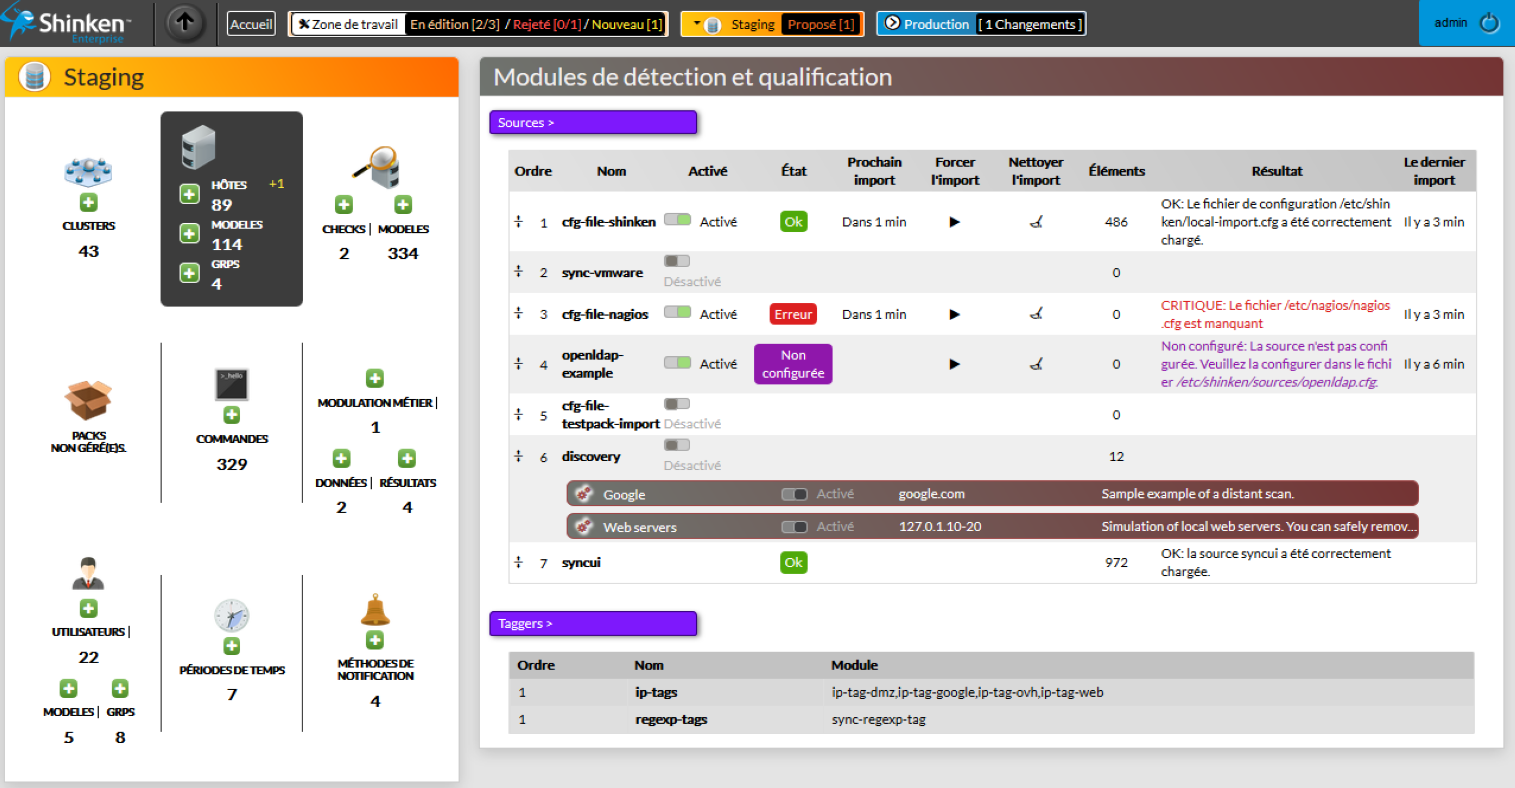
Task: Click the up-arrow button in top bar
Action: (185, 23)
